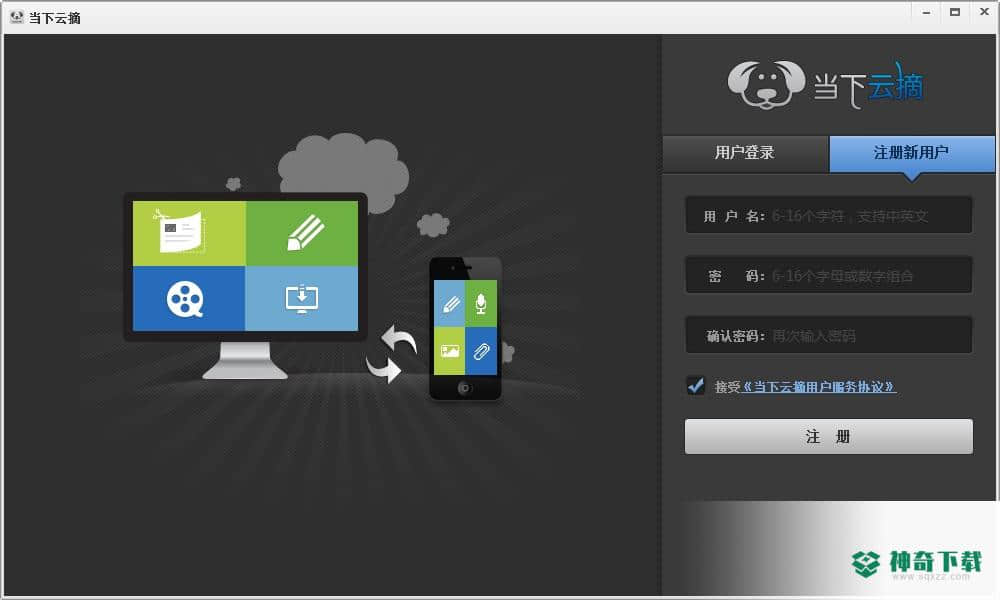Select the 注册新用户 tab
The height and width of the screenshot is (600, 1000).
912,153
